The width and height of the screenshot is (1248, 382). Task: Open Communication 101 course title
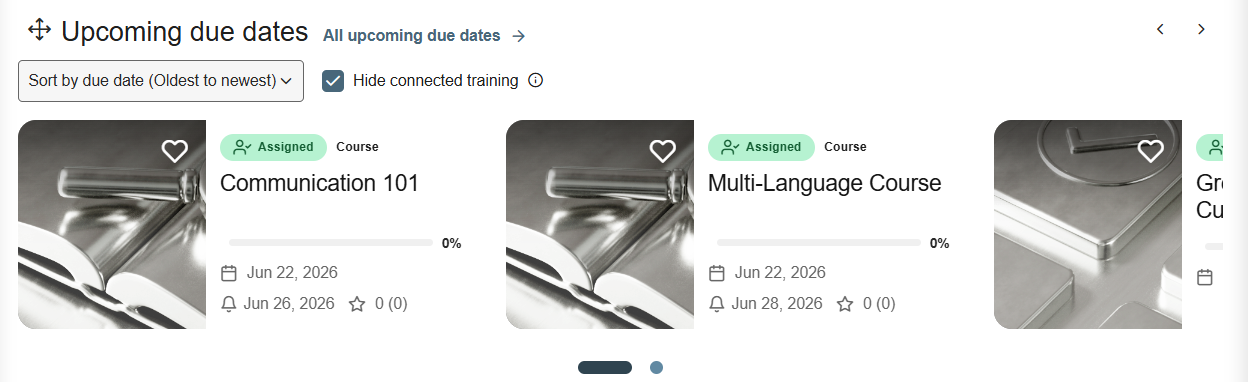(x=319, y=183)
